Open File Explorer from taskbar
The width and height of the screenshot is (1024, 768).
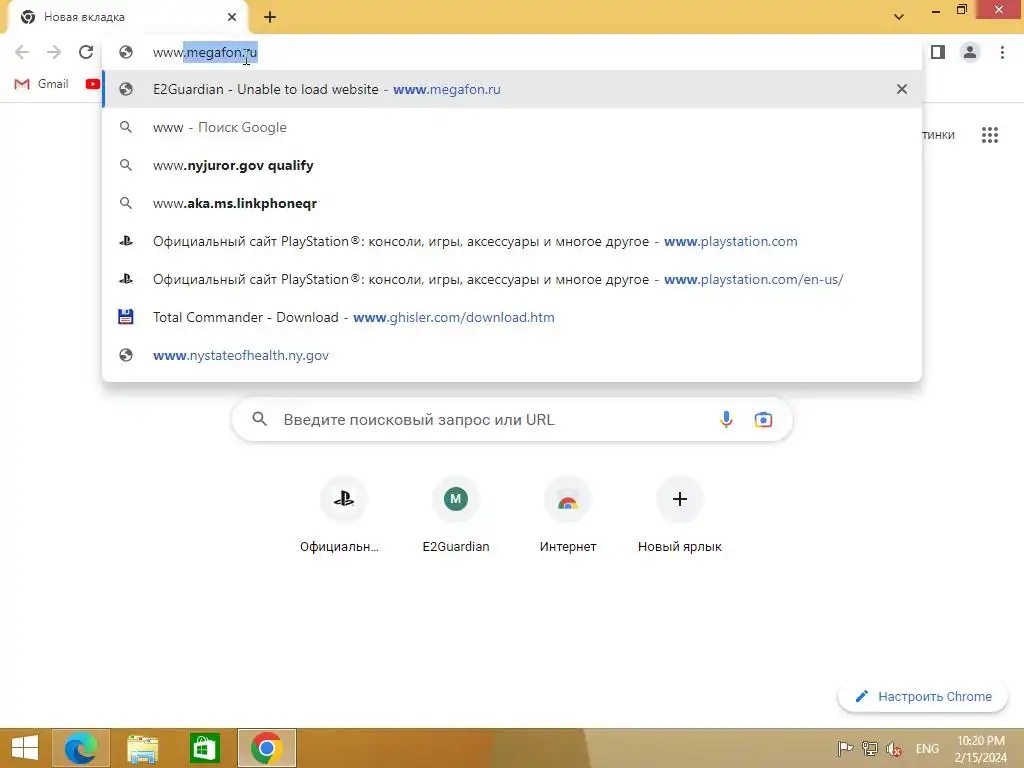142,748
